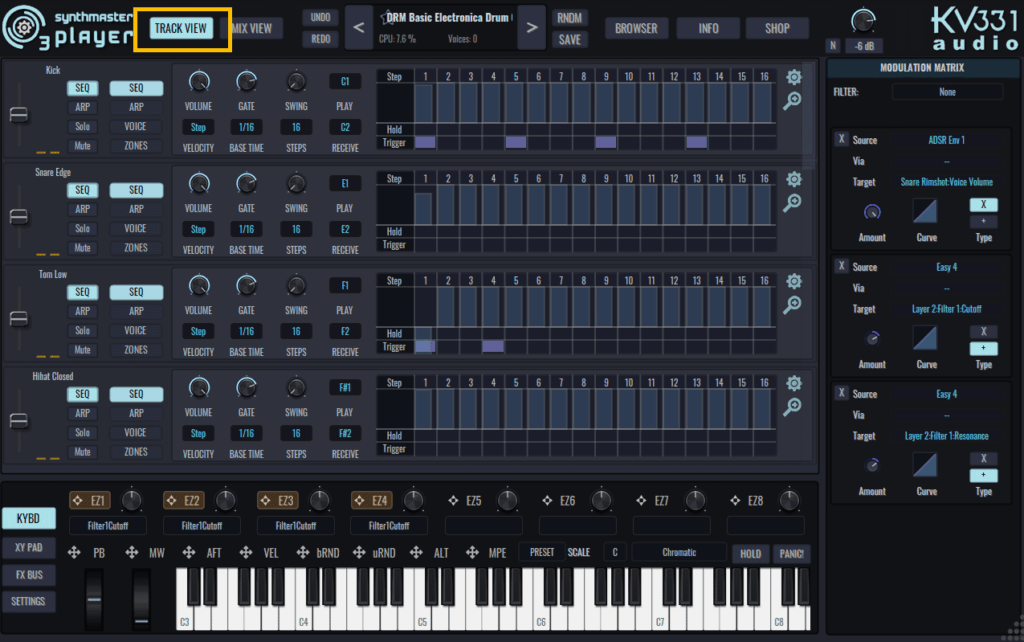Enable ARP mode on Hihat Closed track

[x=82, y=413]
